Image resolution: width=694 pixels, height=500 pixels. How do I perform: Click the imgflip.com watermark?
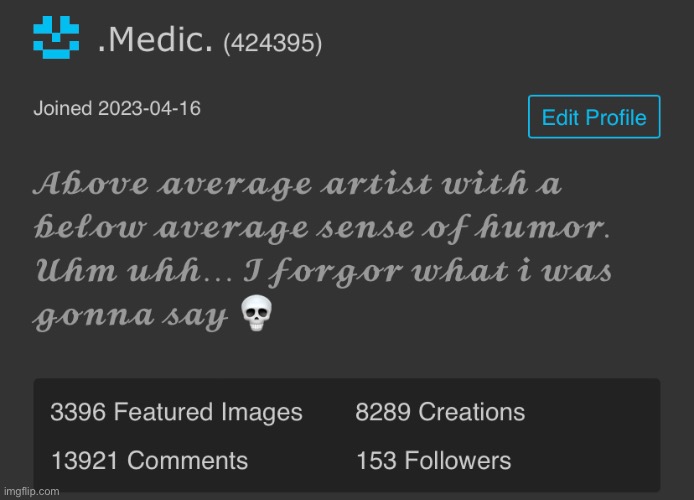coord(30,492)
